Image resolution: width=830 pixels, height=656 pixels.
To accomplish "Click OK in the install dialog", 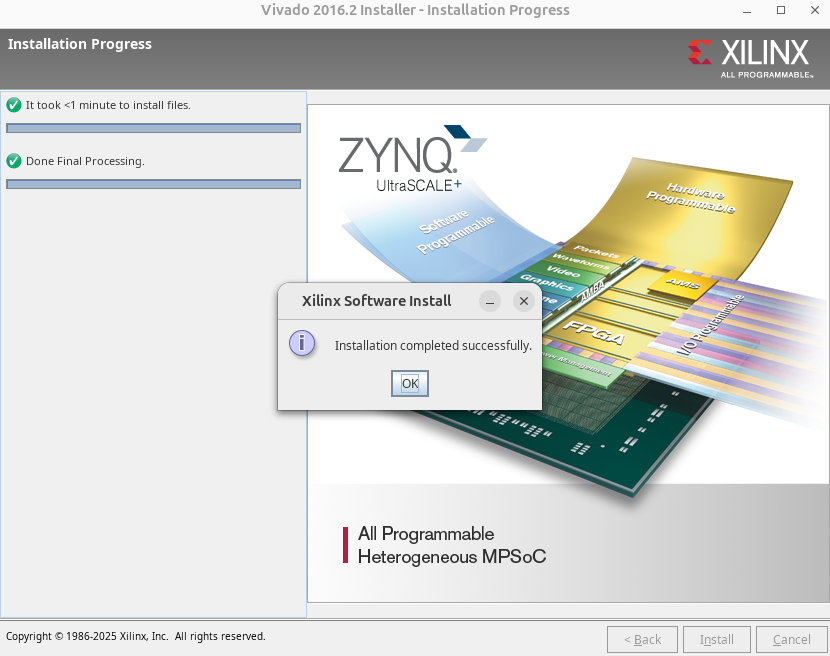I will 409,383.
